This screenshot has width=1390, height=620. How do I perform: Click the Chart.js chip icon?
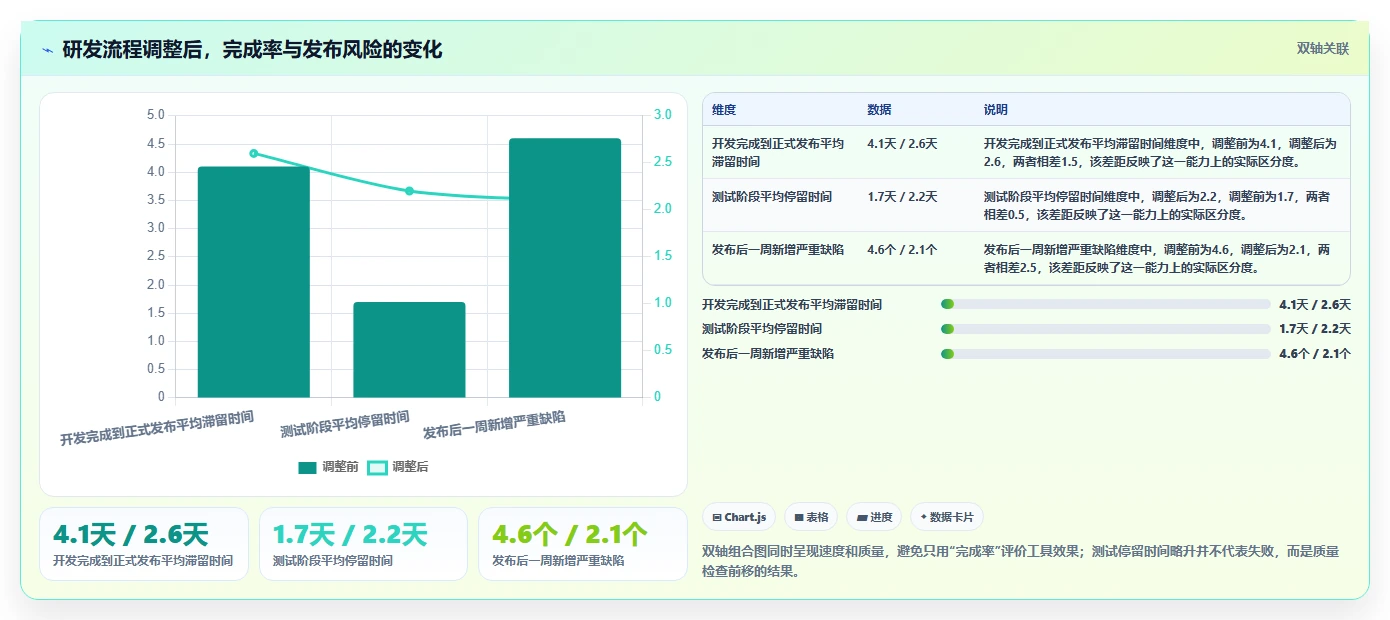[717, 517]
